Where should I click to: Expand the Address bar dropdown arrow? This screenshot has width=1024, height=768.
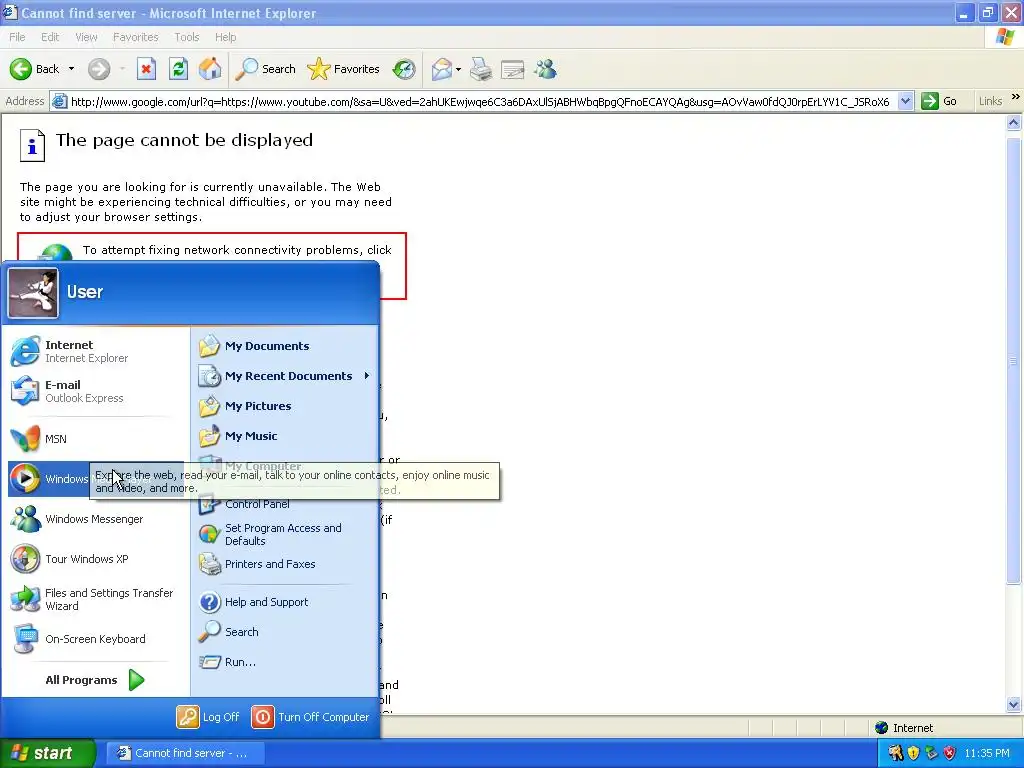(905, 102)
